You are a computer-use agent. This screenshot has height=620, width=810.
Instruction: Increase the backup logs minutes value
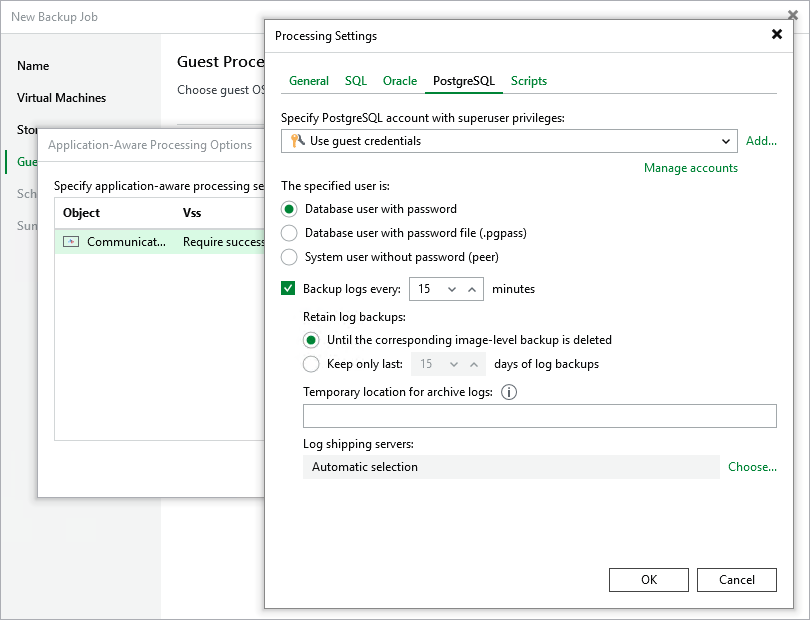(472, 289)
